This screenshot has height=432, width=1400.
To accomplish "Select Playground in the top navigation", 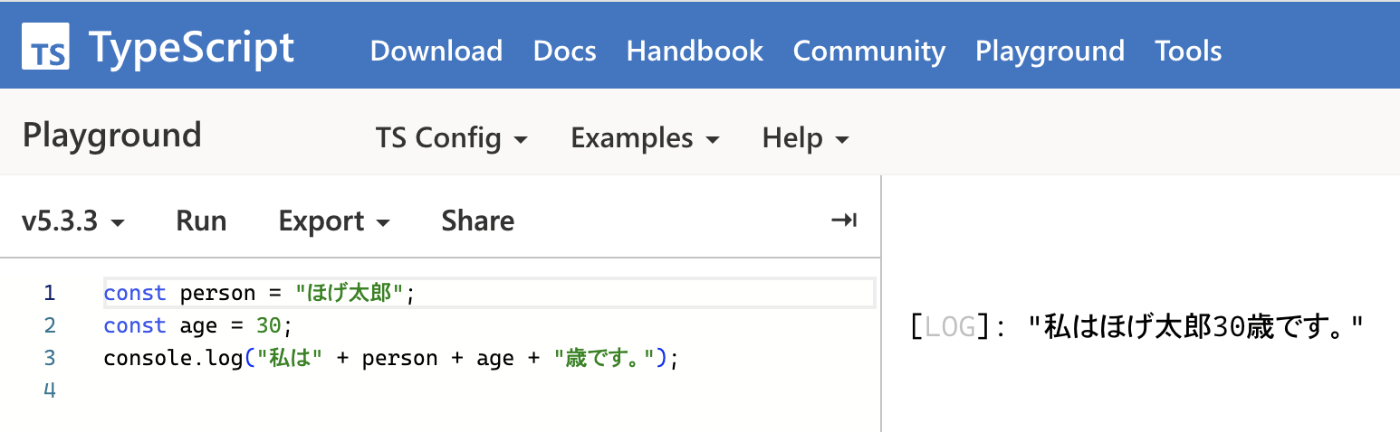I will [x=1050, y=51].
